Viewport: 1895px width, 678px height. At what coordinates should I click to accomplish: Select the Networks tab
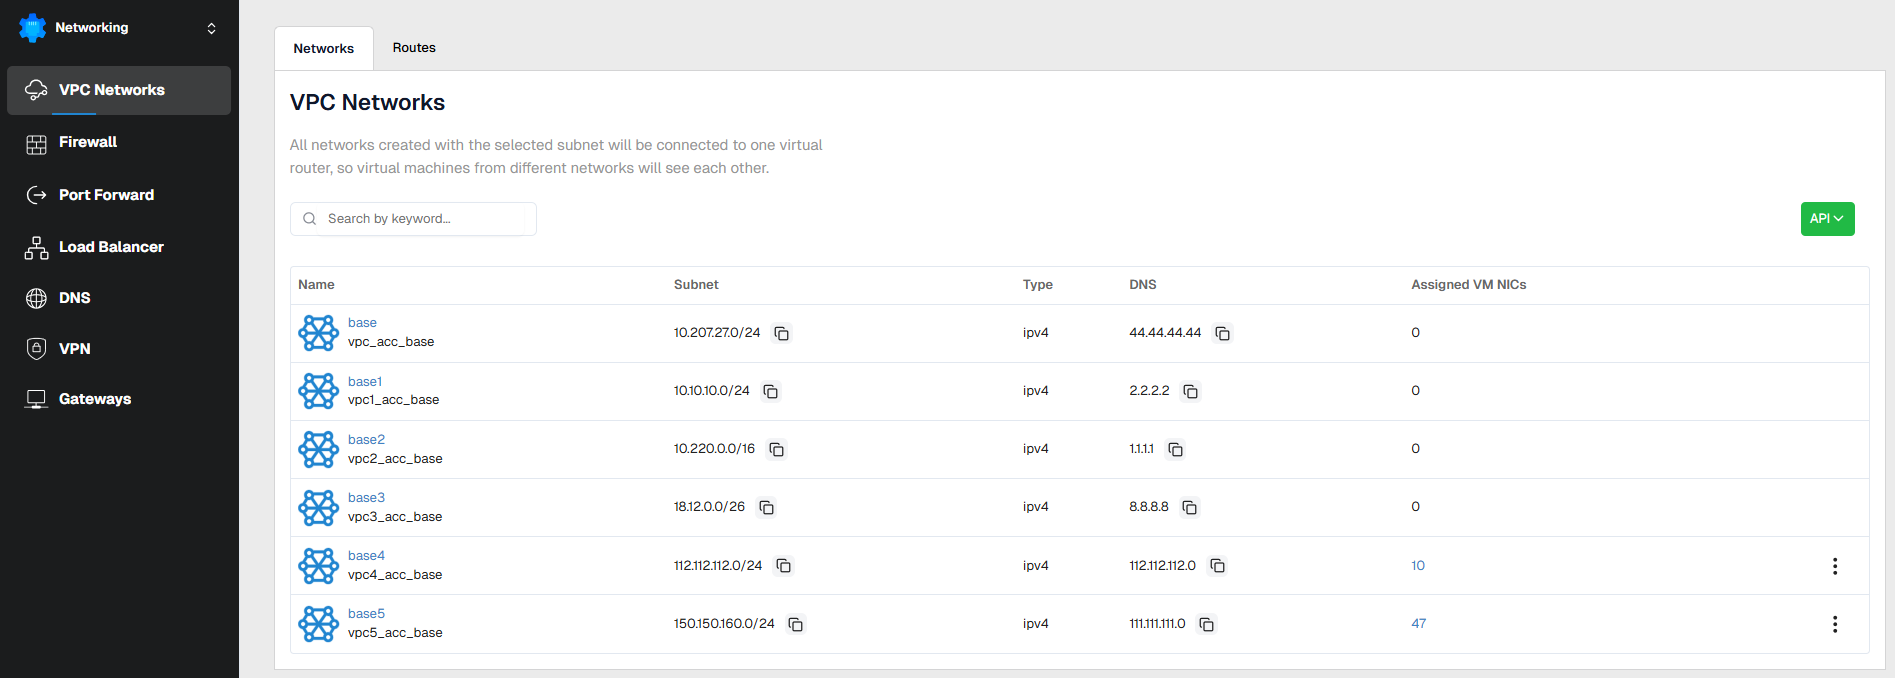click(323, 48)
